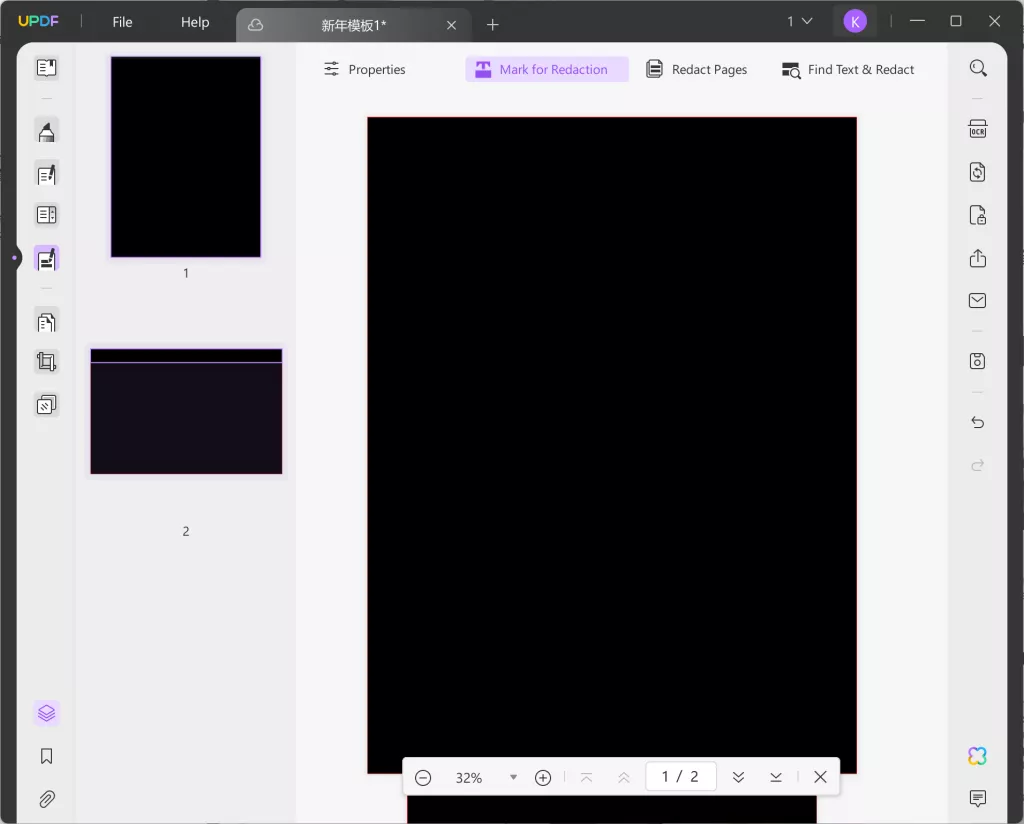The image size is (1024, 824).
Task: Select page 1 thumbnail
Action: (185, 157)
